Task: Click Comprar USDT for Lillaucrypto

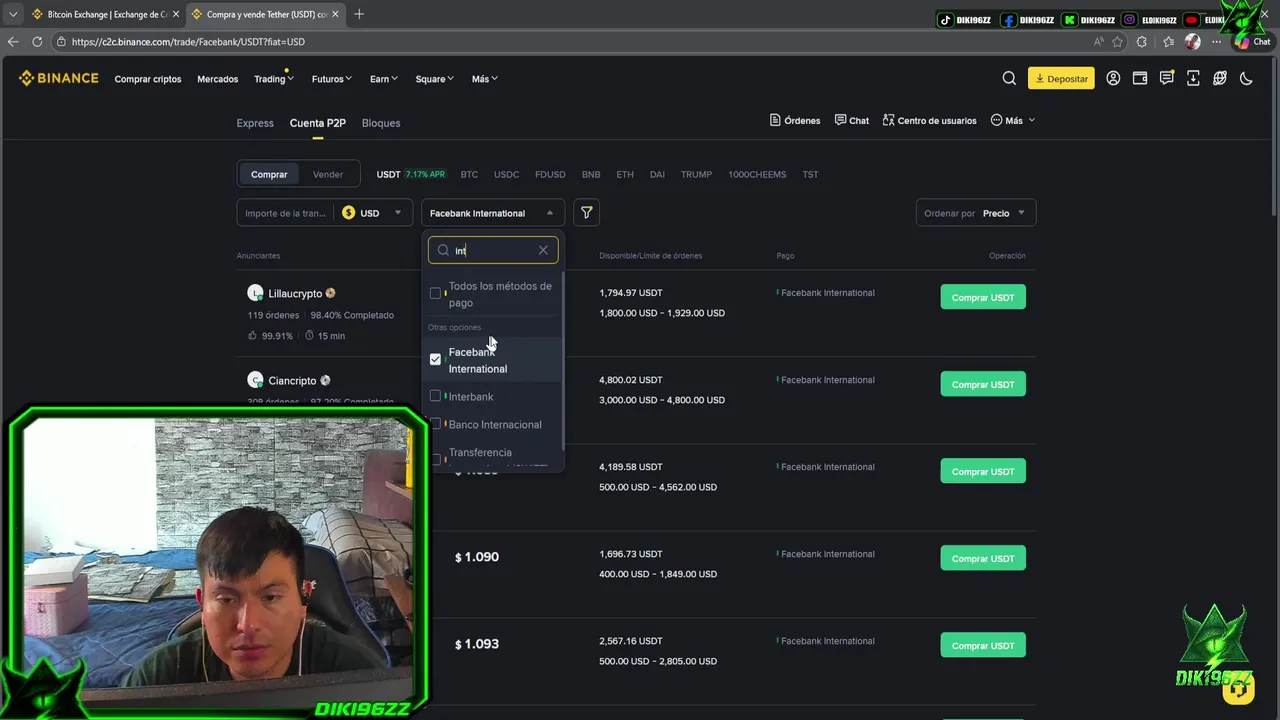Action: coord(983,297)
